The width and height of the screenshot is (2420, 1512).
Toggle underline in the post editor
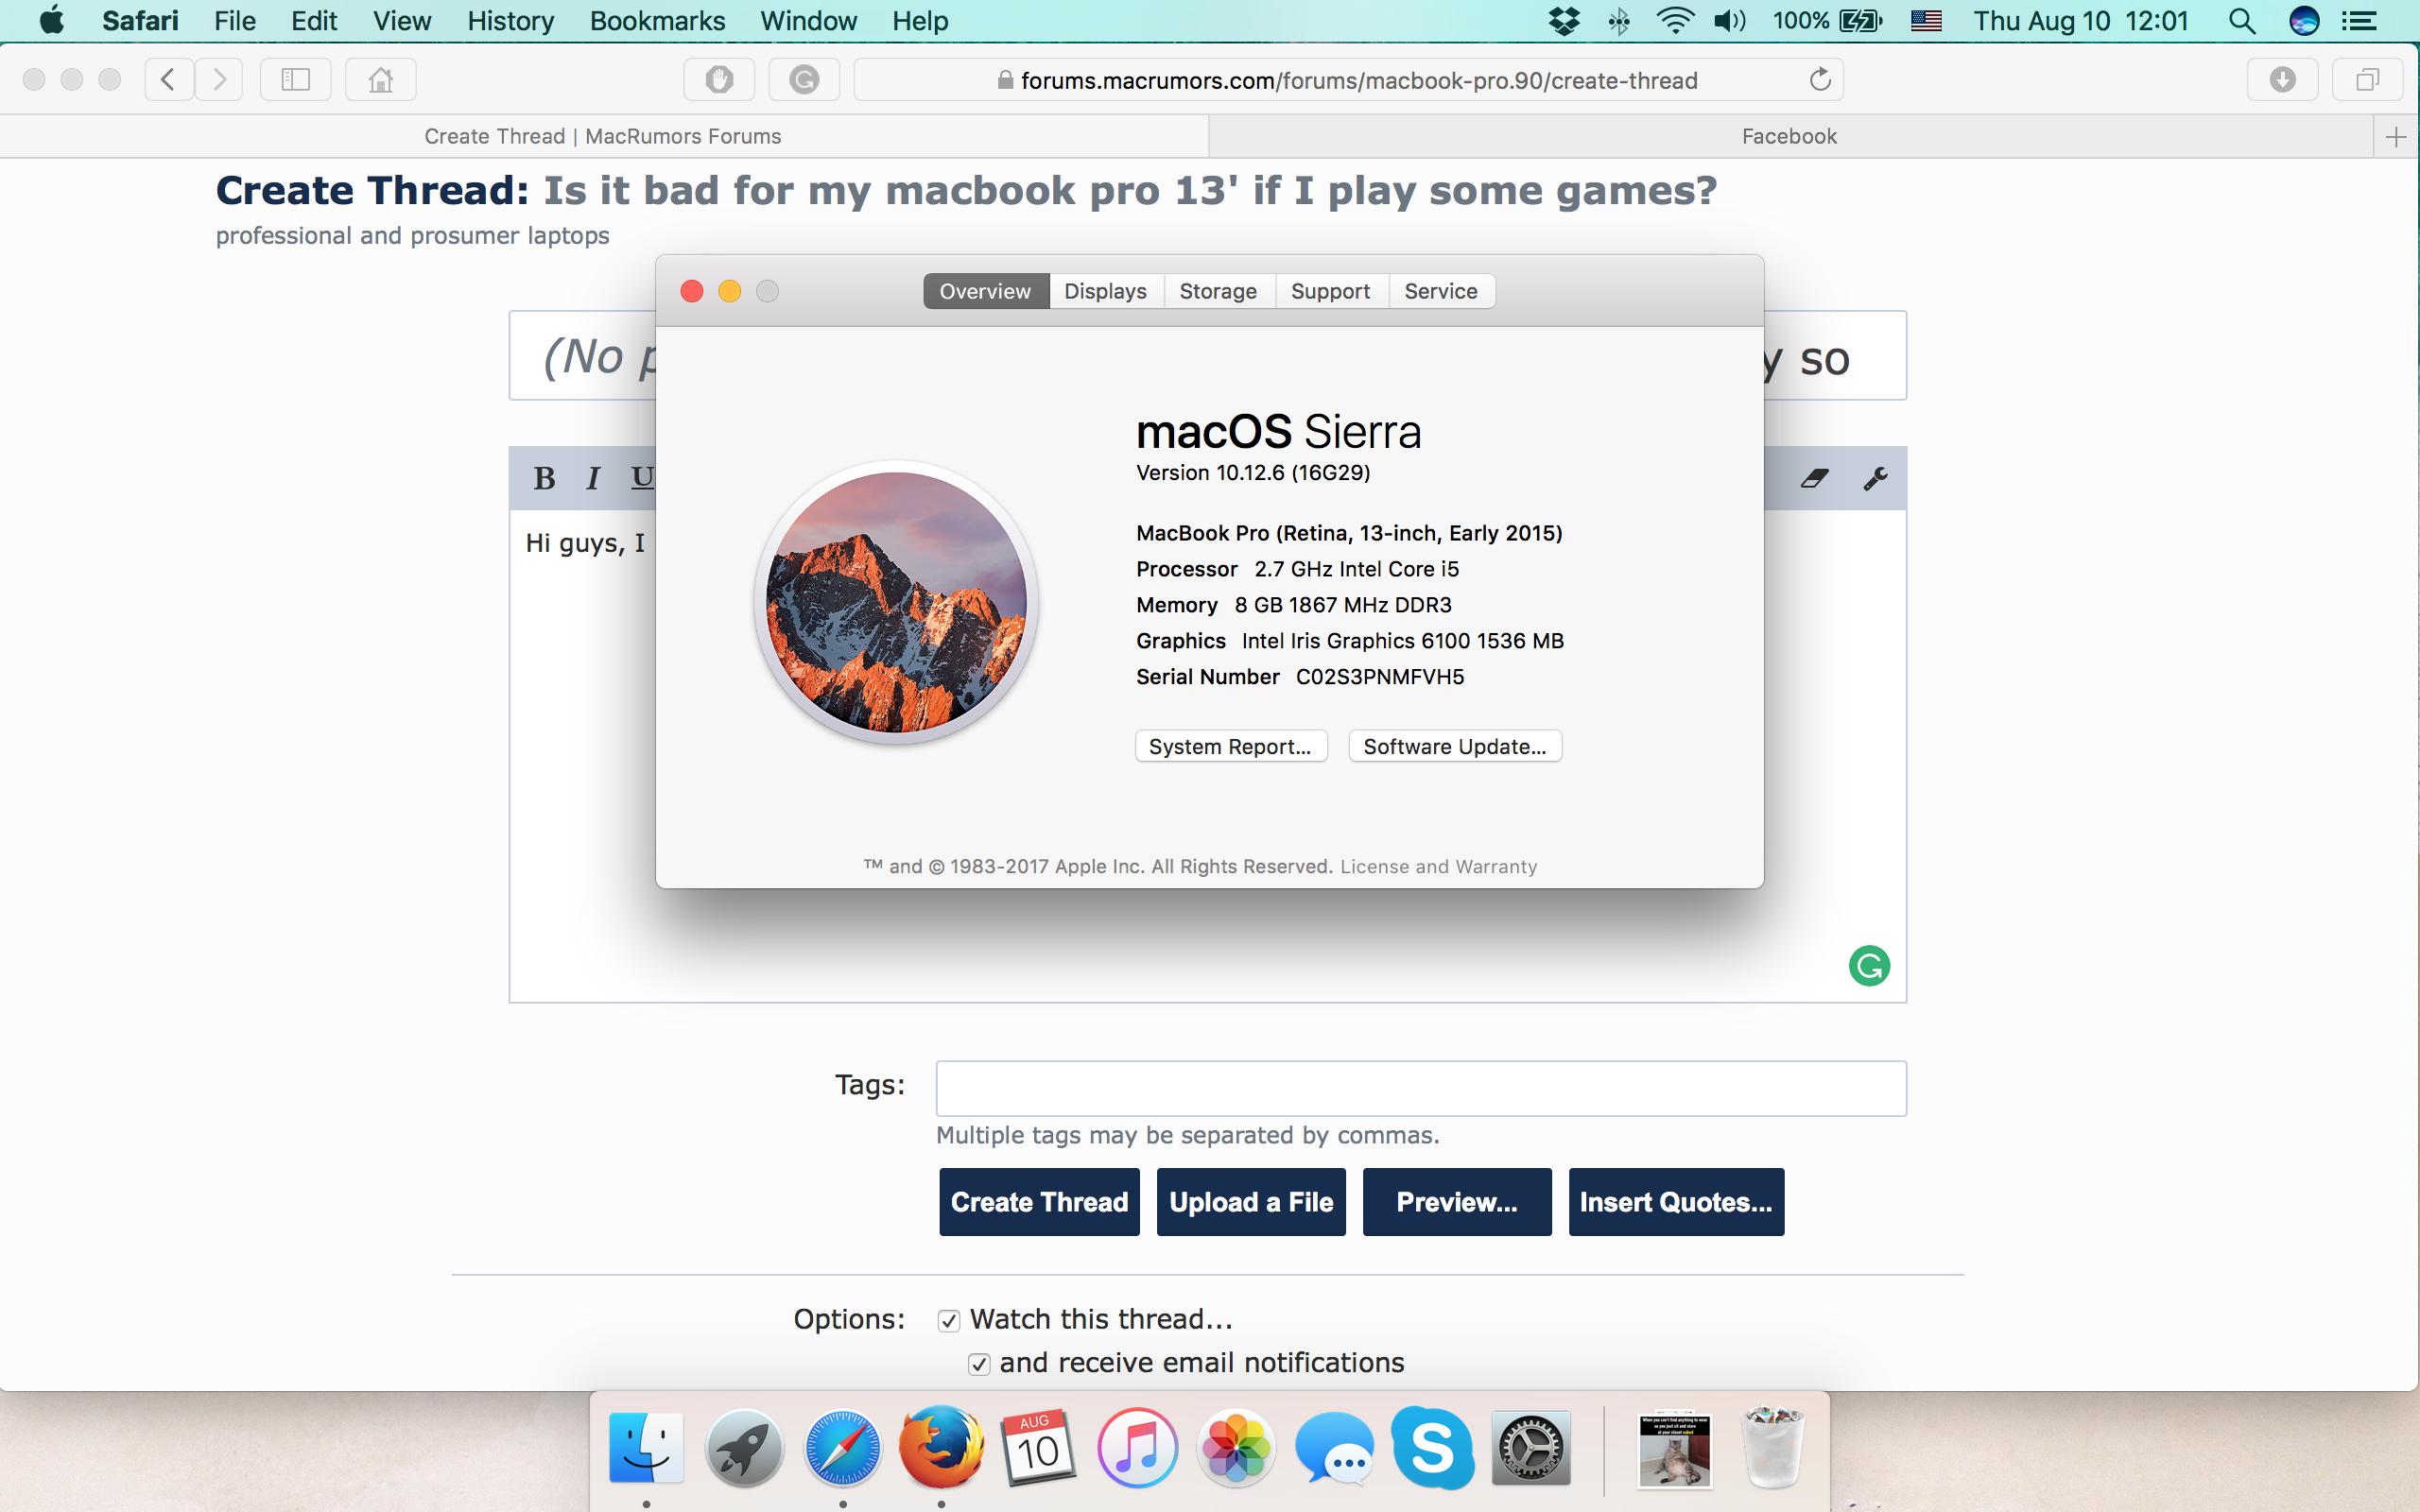click(642, 479)
